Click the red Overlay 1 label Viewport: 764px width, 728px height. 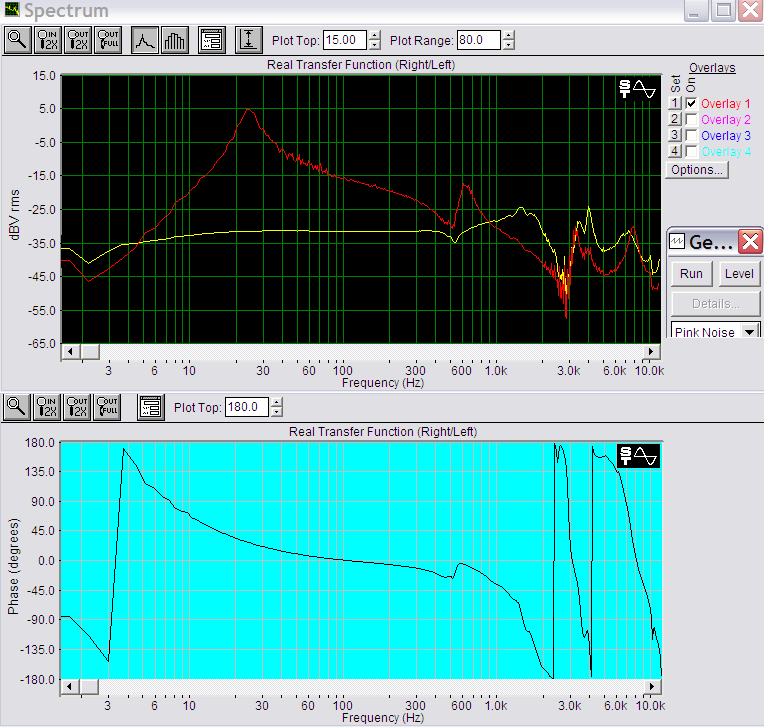click(726, 104)
